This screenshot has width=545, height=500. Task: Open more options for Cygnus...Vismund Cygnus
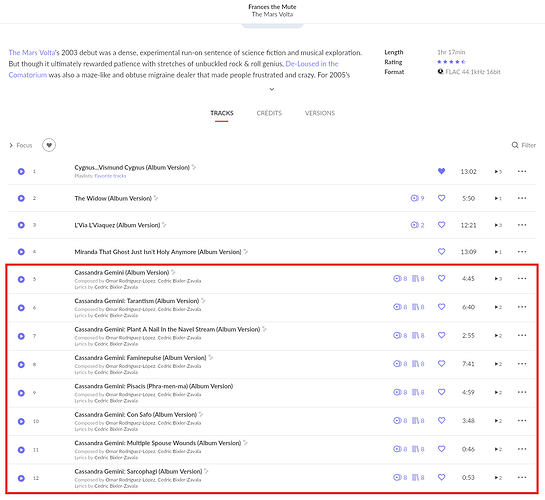[x=522, y=171]
